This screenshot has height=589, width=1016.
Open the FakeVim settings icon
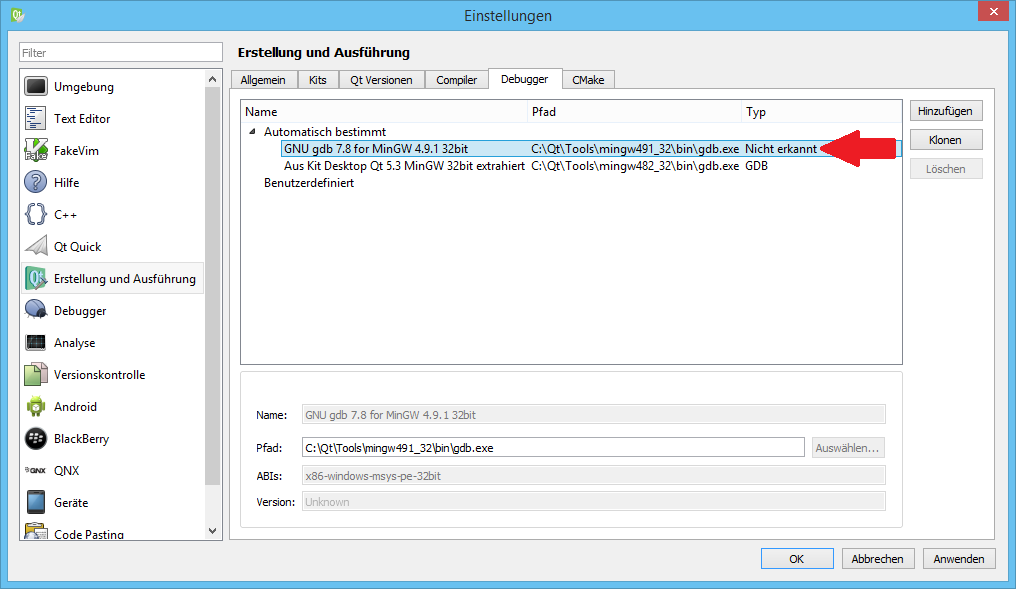[36, 150]
